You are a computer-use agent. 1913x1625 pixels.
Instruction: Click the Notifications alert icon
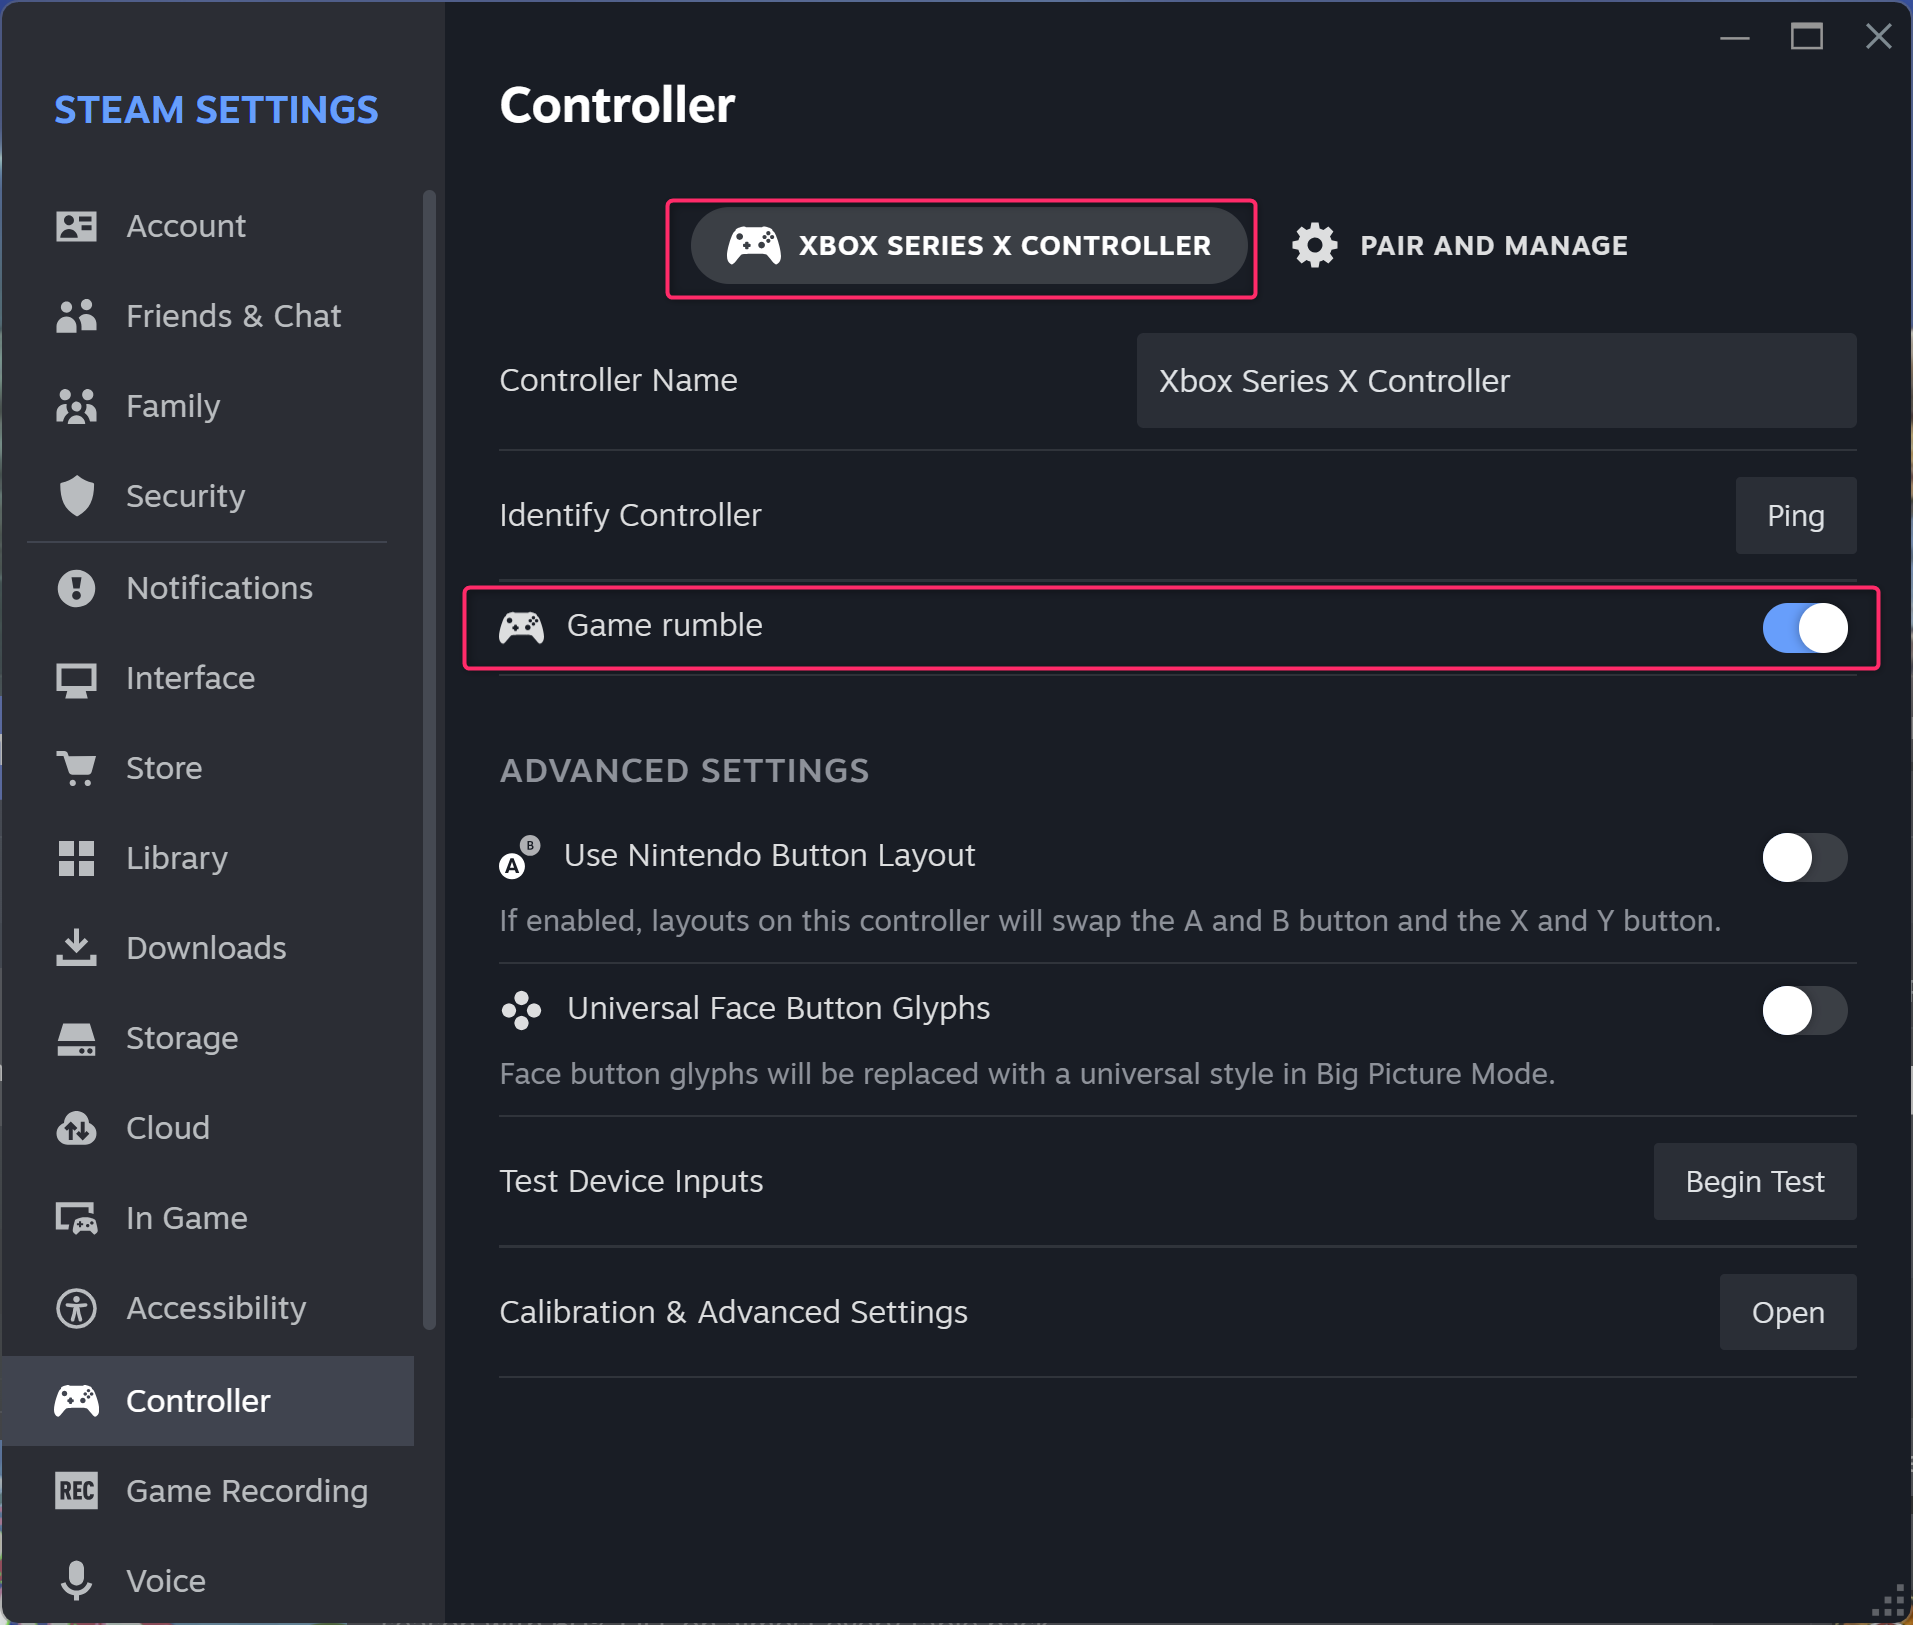76,588
